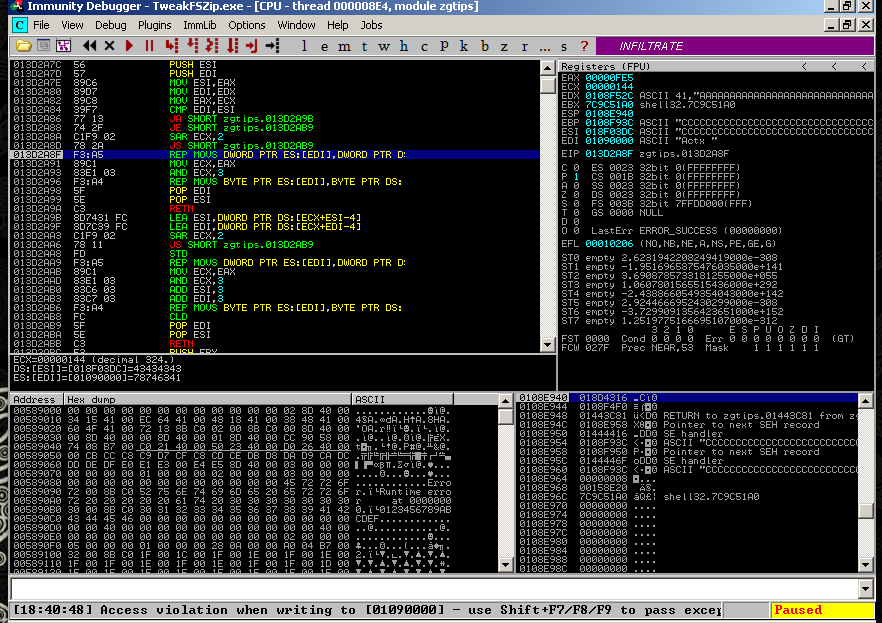Viewport: 882px width, 623px height.
Task: Click the stack pane scrollbar thumb
Action: pyautogui.click(x=865, y=511)
